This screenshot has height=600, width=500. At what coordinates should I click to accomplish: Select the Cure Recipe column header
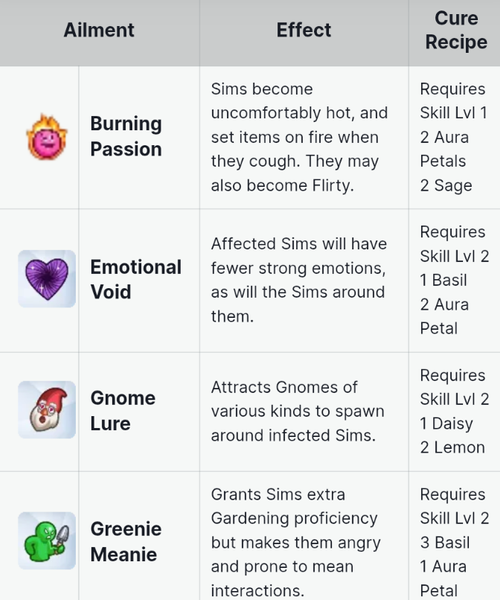click(456, 30)
